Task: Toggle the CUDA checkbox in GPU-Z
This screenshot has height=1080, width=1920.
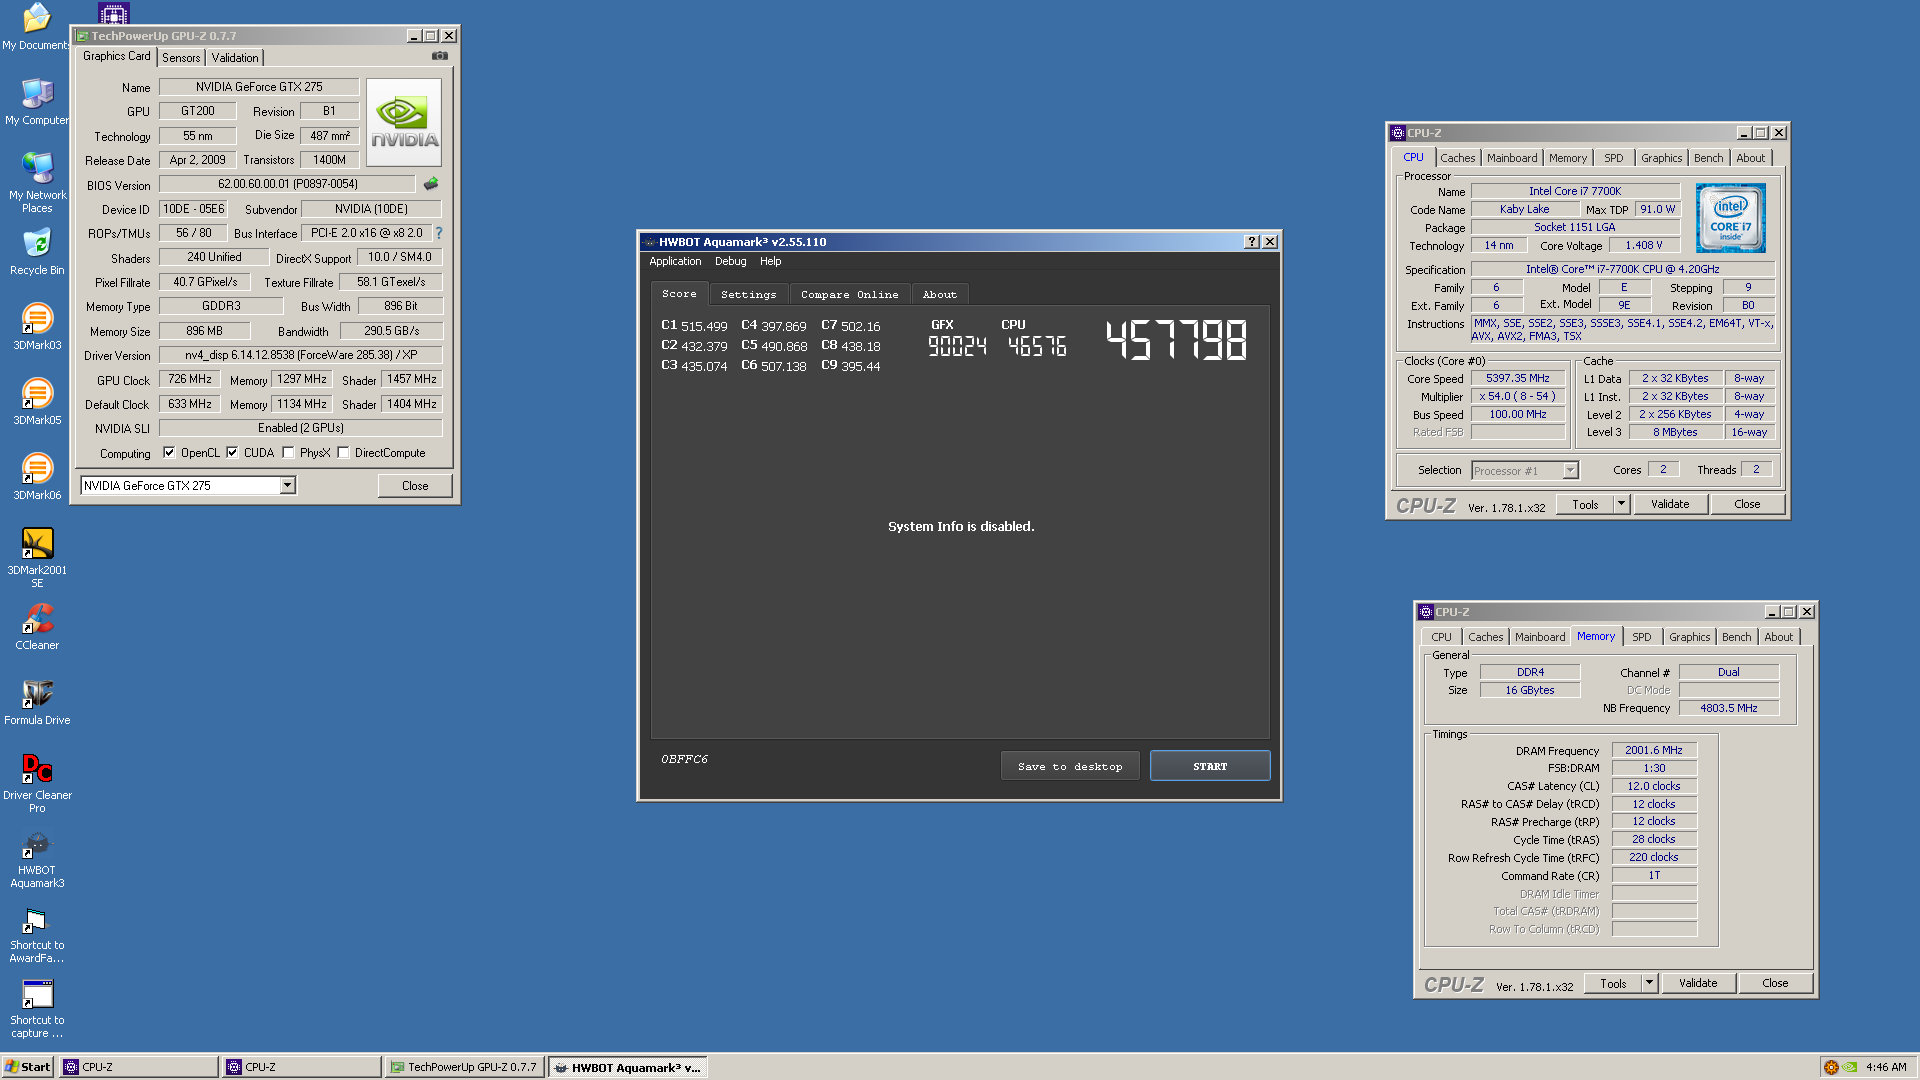Action: tap(232, 453)
